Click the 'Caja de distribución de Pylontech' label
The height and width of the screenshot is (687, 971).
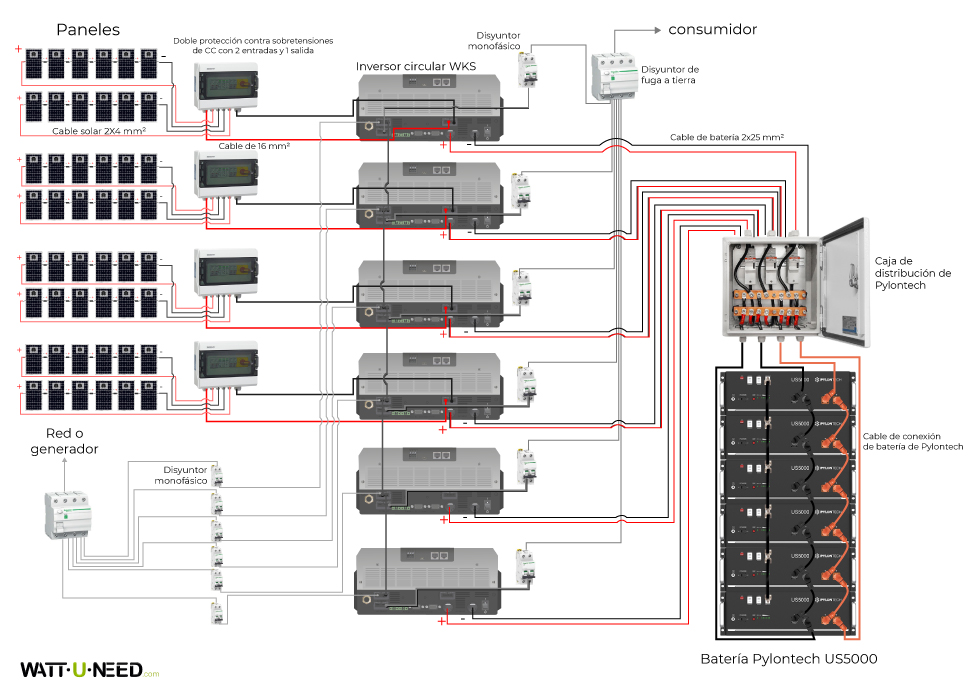click(x=910, y=273)
